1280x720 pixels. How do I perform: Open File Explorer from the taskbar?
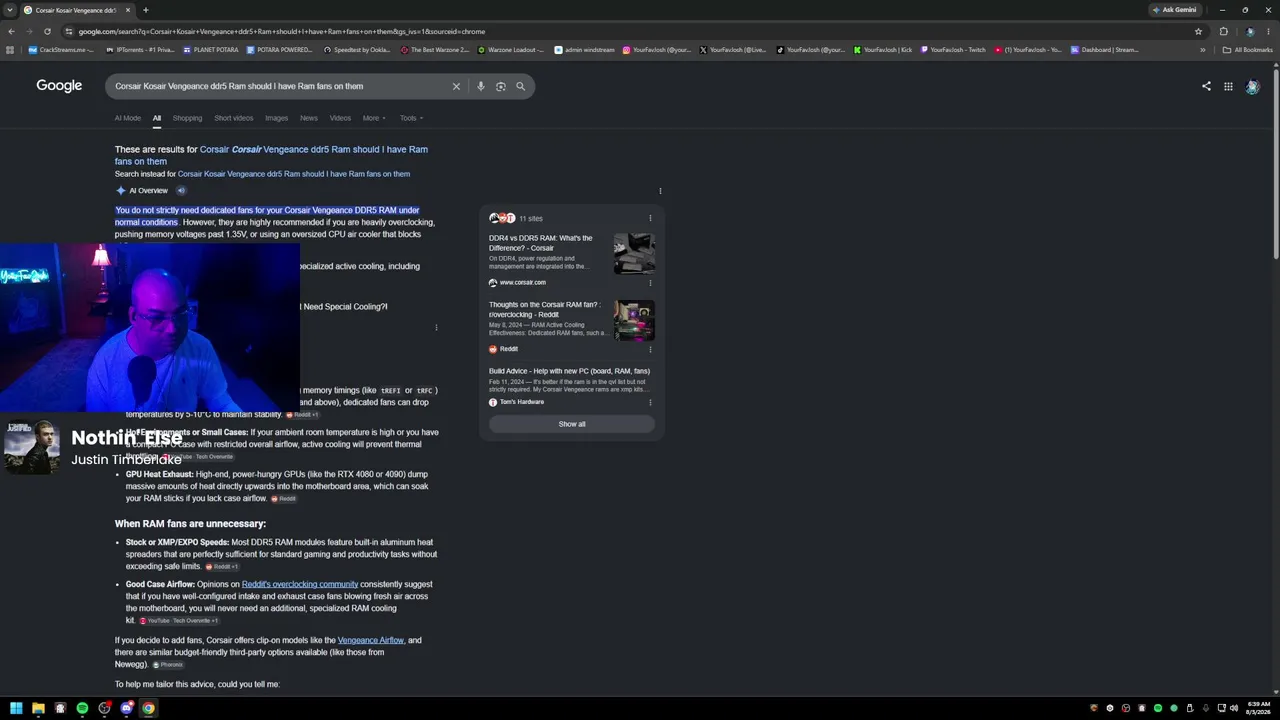38,708
